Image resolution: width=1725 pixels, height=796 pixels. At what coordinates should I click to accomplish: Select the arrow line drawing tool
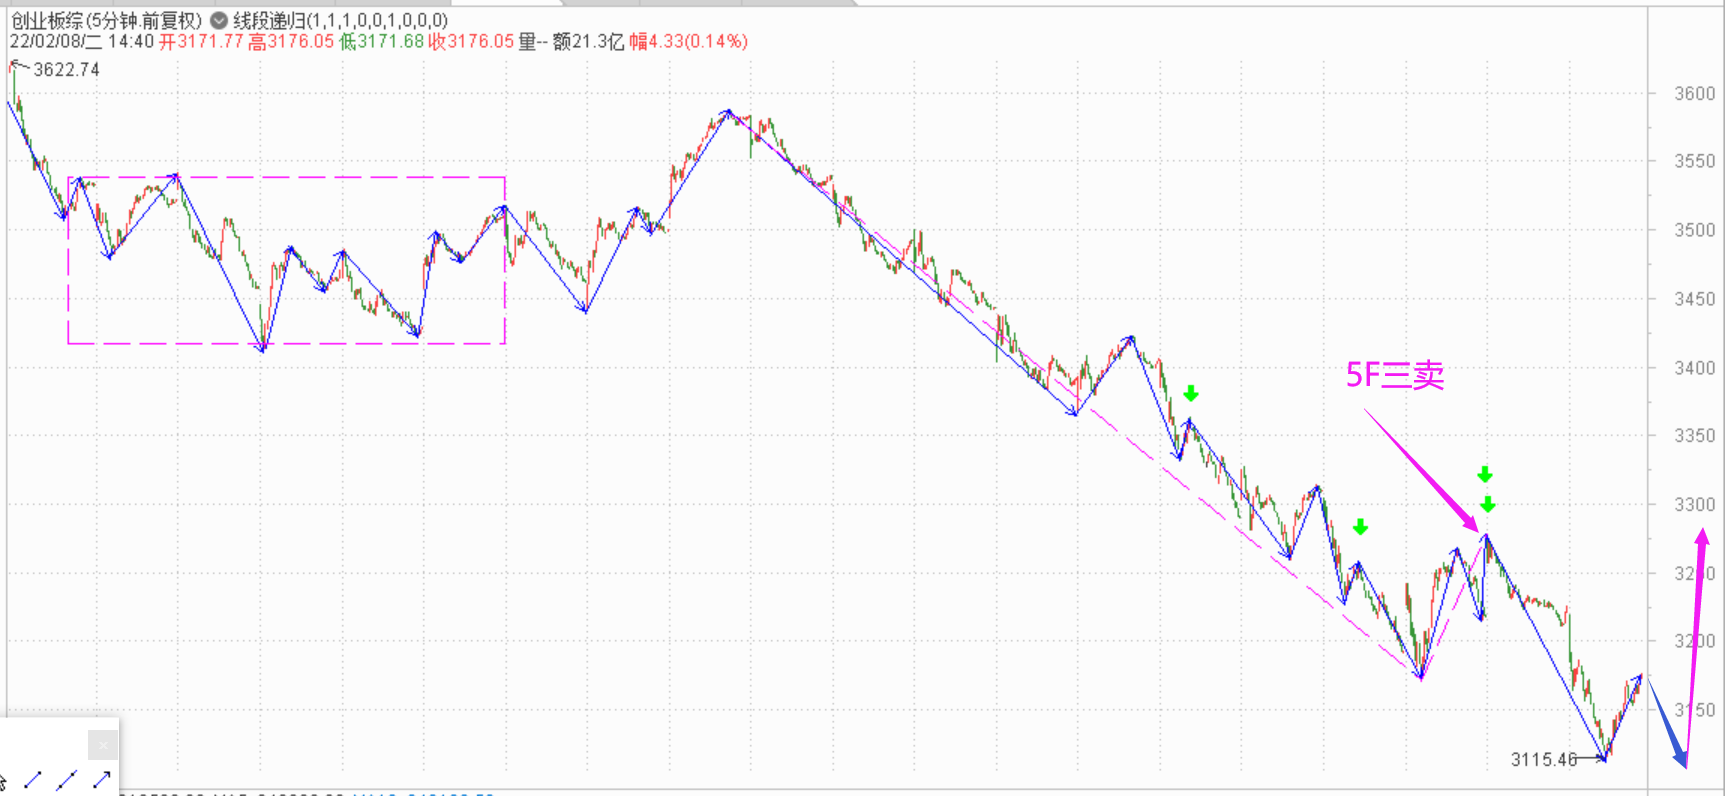click(101, 779)
